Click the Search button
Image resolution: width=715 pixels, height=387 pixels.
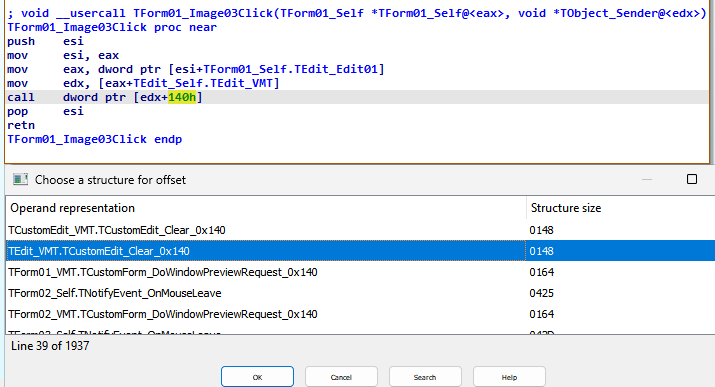(425, 377)
